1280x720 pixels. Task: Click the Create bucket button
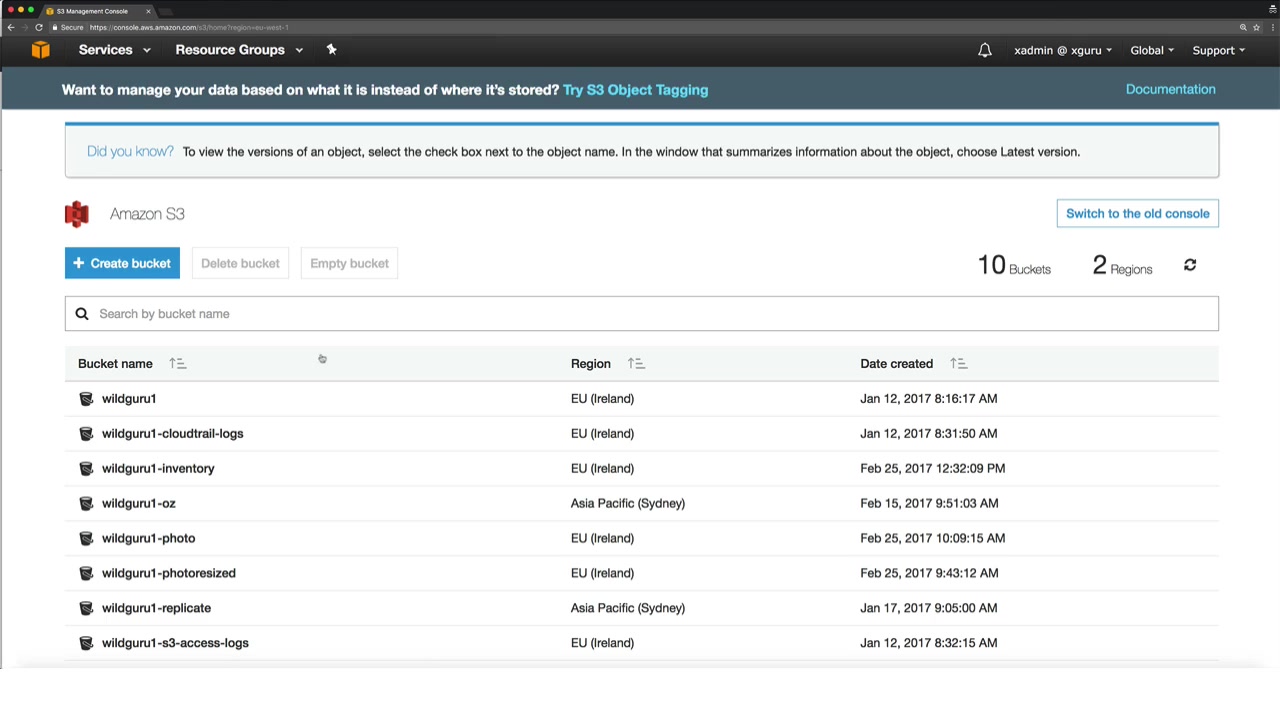(122, 263)
